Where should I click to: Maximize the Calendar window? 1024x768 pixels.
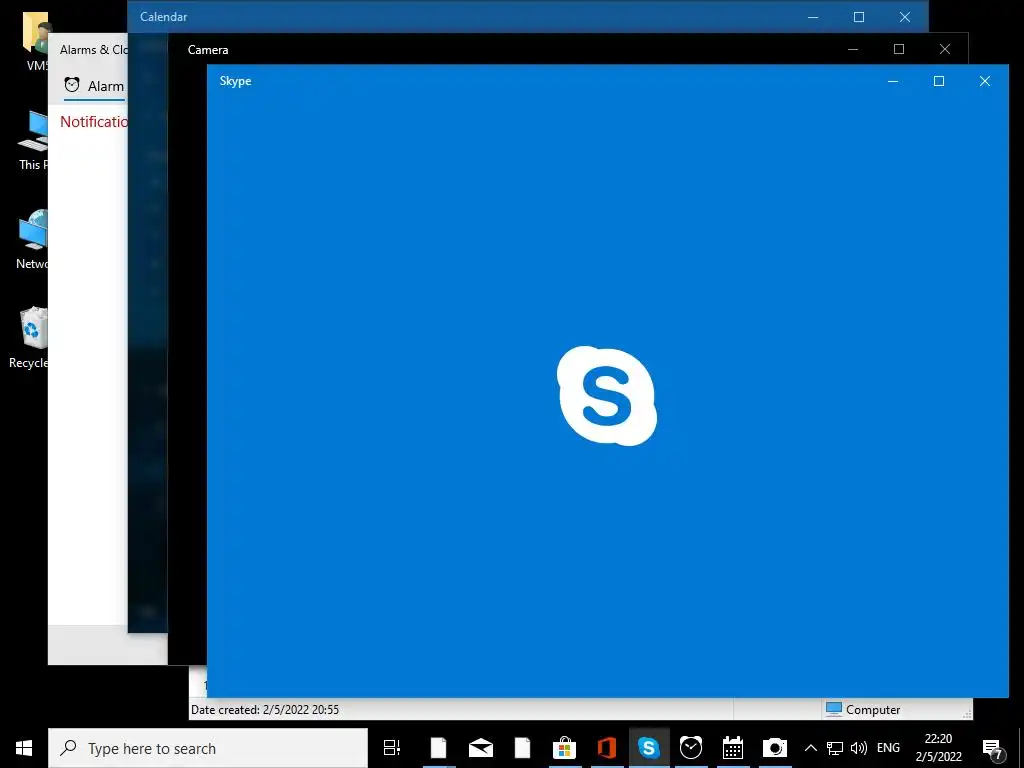859,17
